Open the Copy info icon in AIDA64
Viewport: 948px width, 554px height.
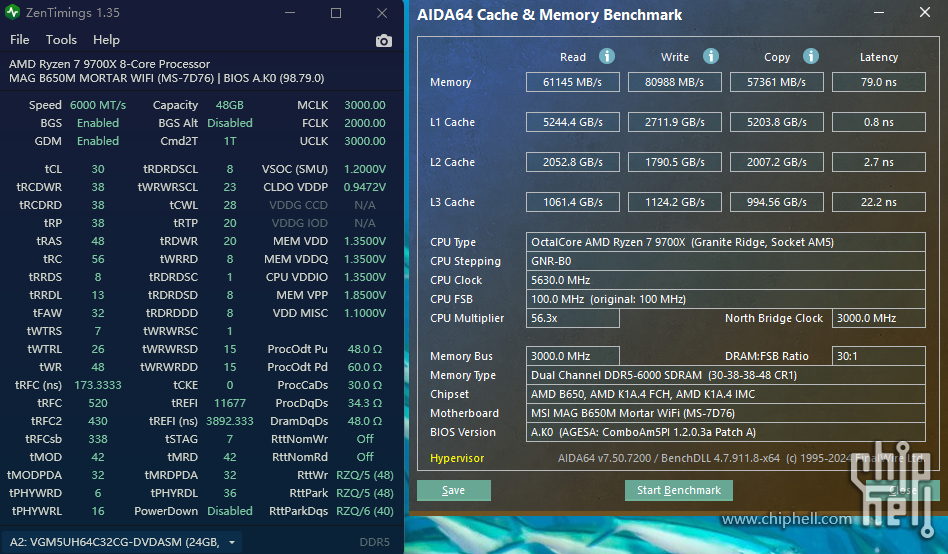[x=811, y=56]
